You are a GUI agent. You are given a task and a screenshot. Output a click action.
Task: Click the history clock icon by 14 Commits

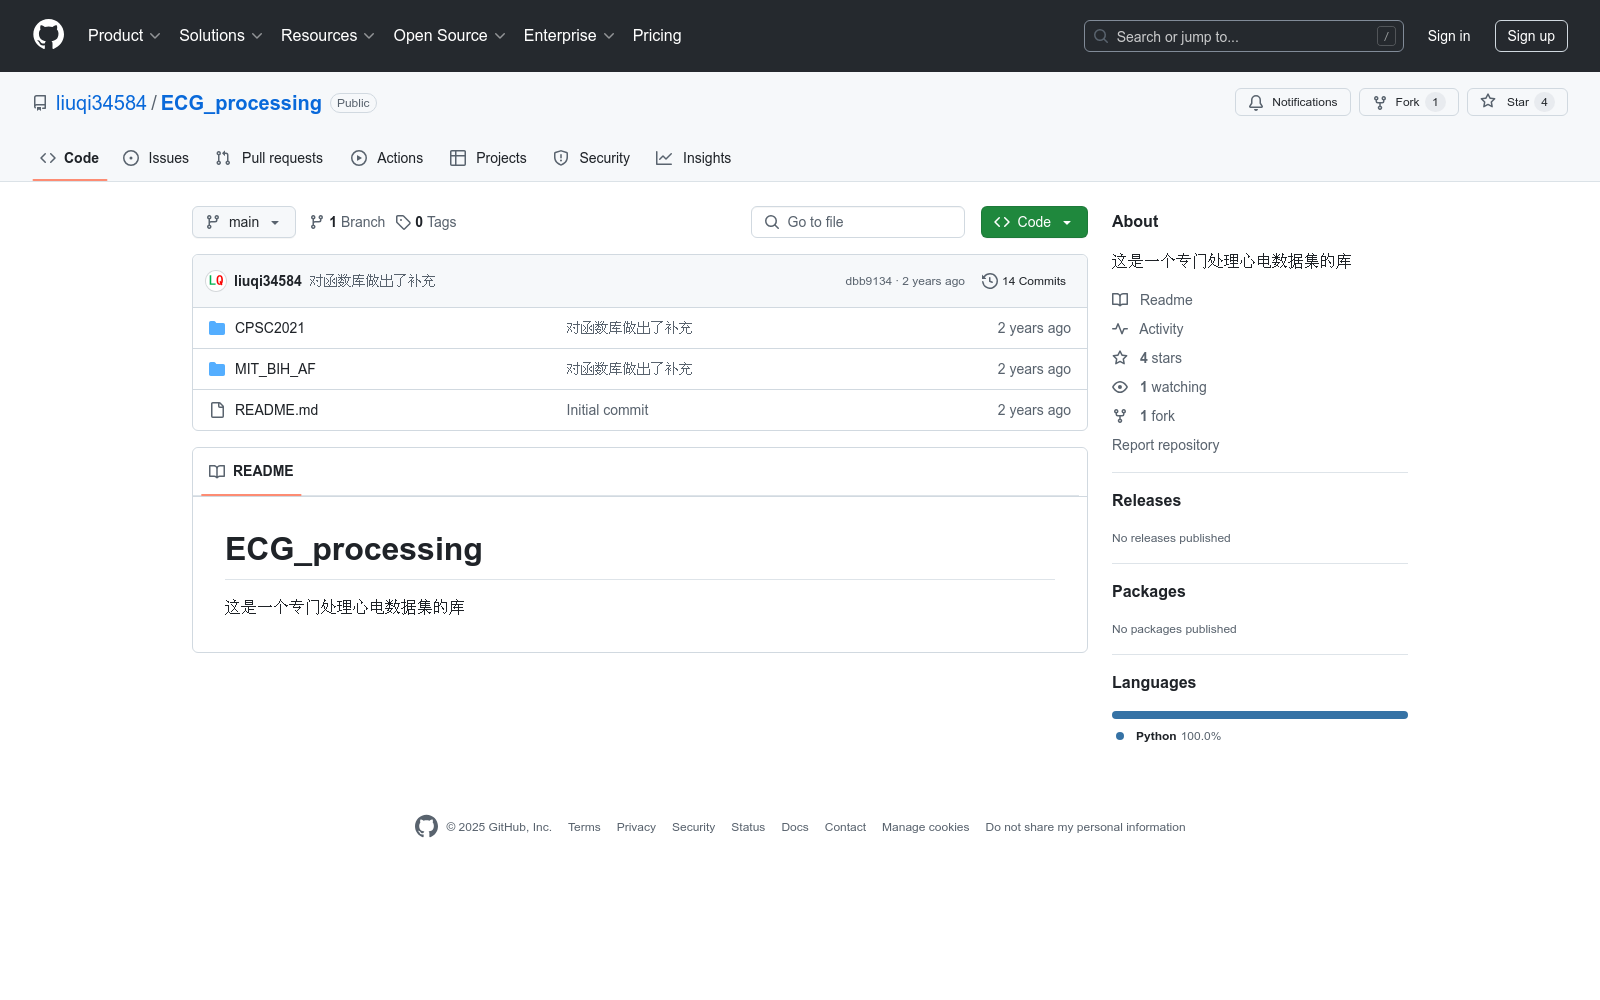990,281
